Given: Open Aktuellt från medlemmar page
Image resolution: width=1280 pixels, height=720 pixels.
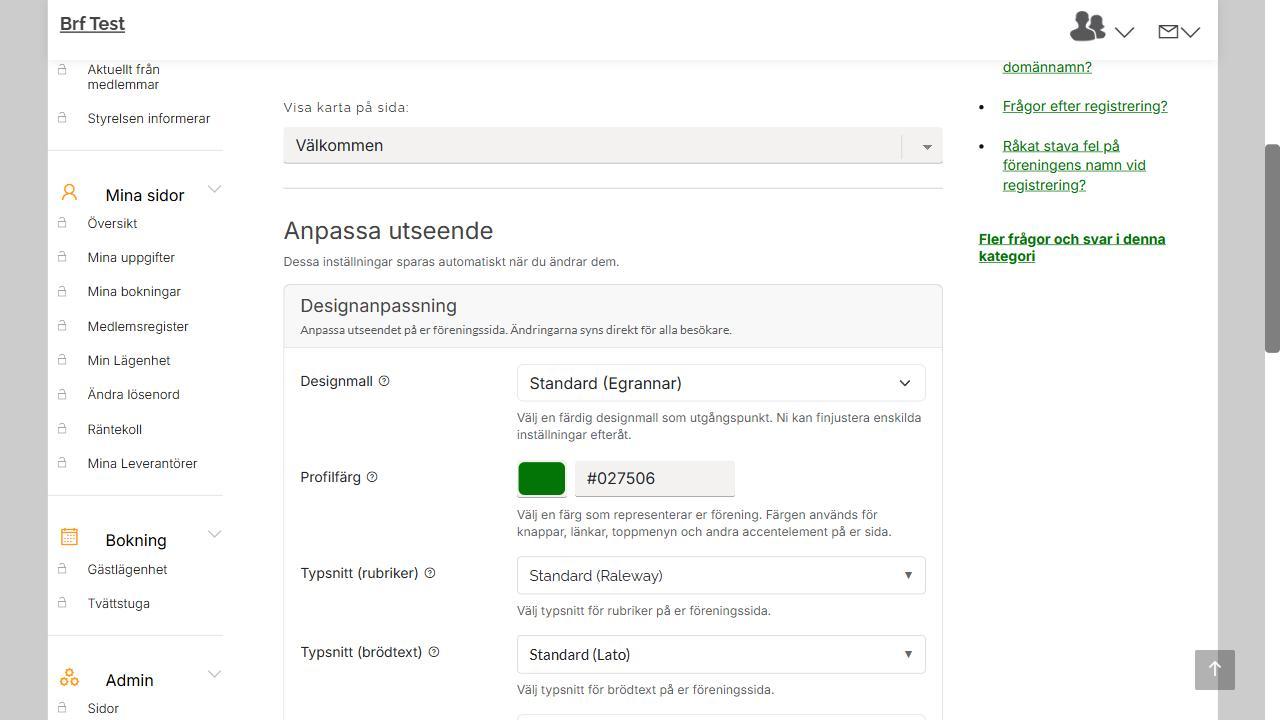Looking at the screenshot, I should (123, 77).
